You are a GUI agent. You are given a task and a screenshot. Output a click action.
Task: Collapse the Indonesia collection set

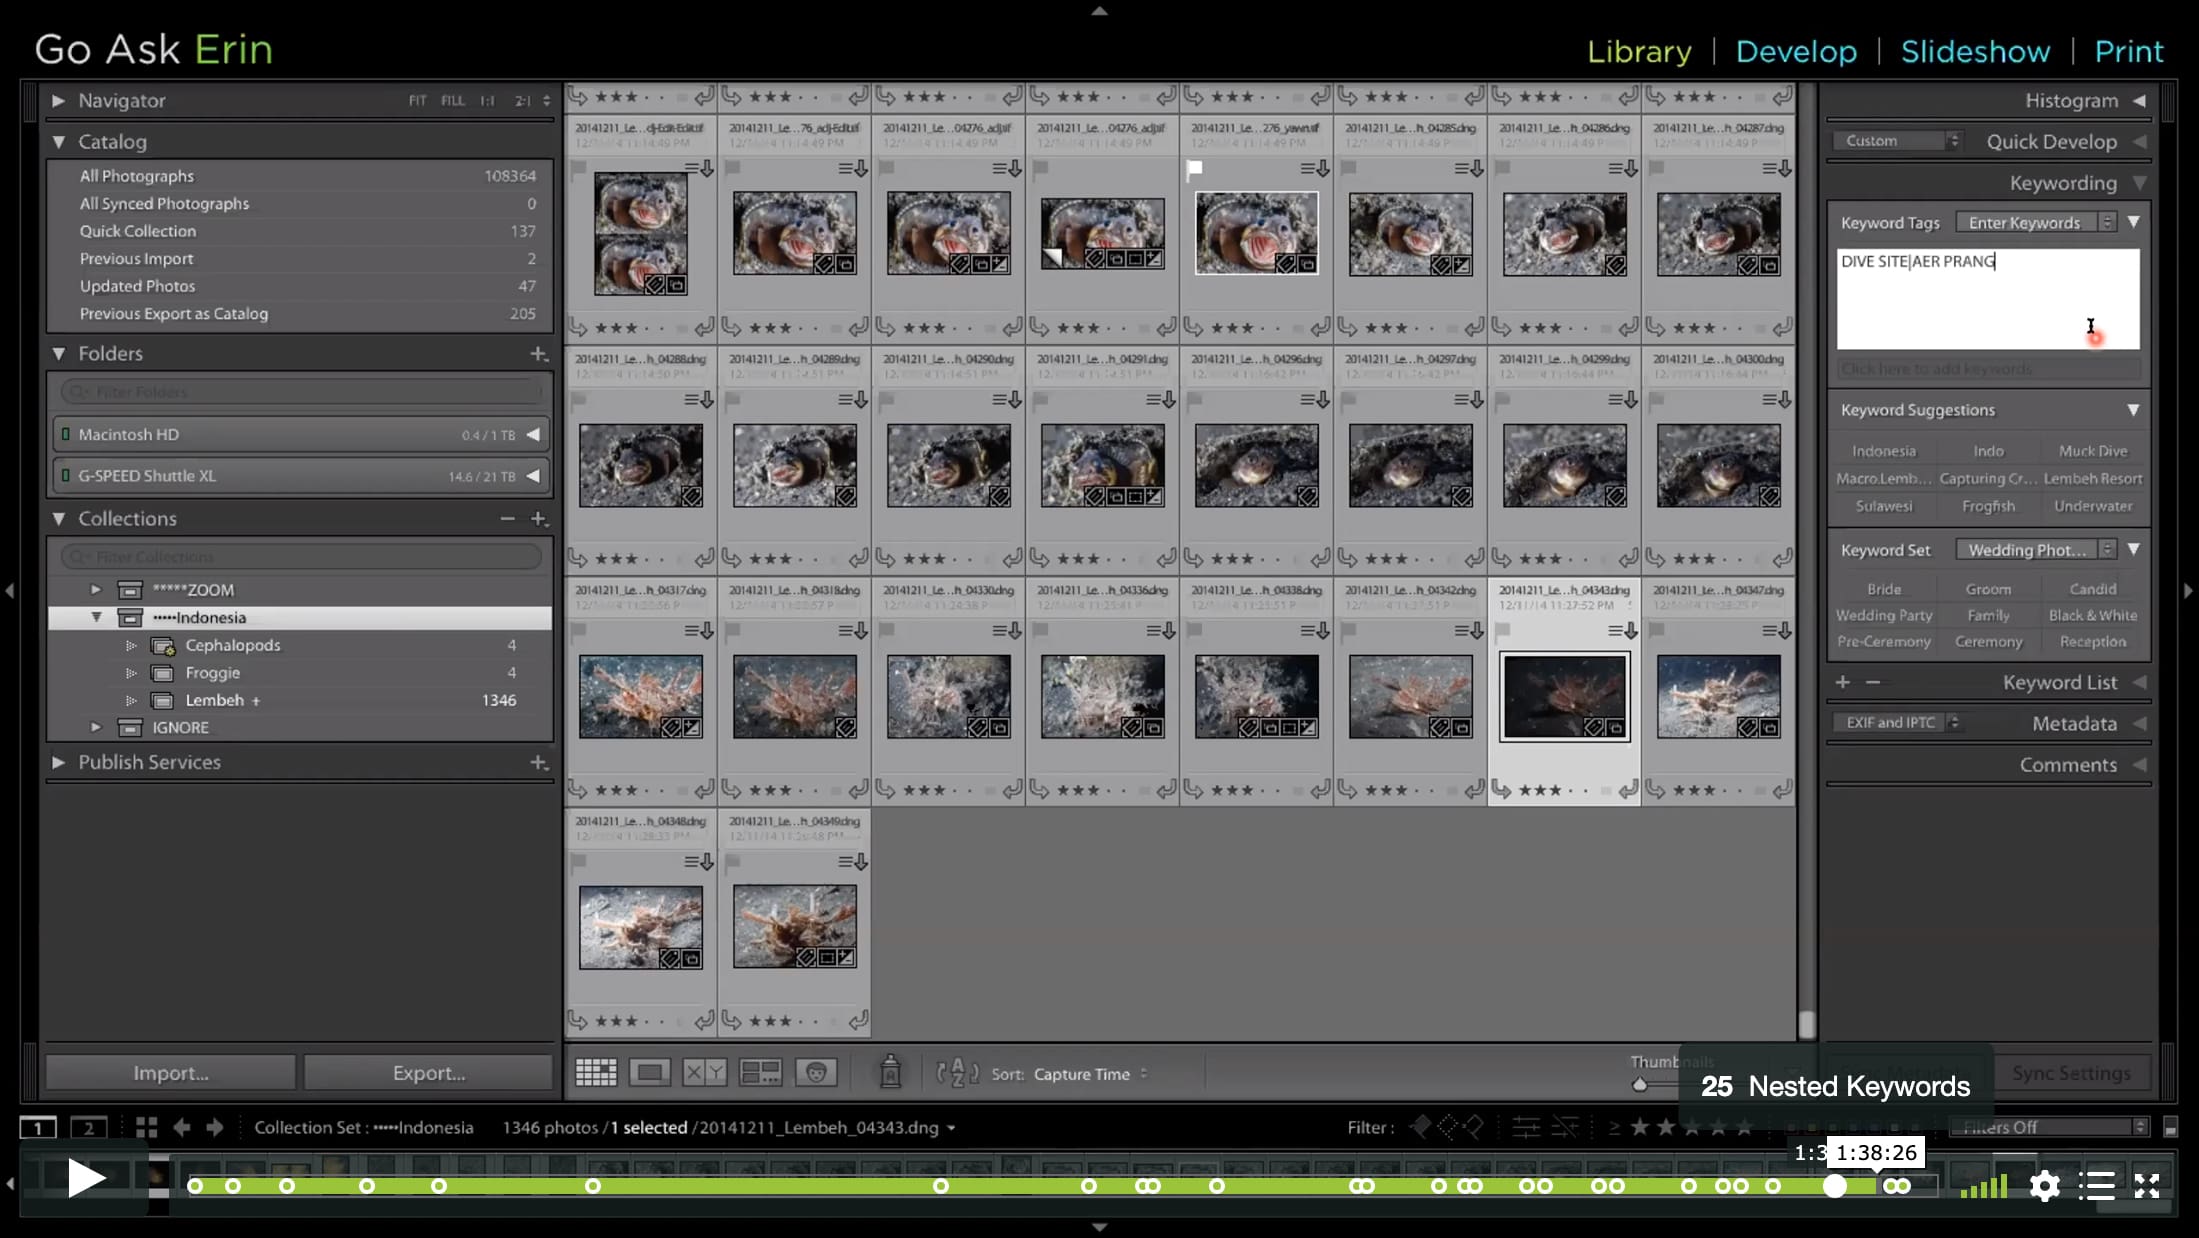point(96,618)
